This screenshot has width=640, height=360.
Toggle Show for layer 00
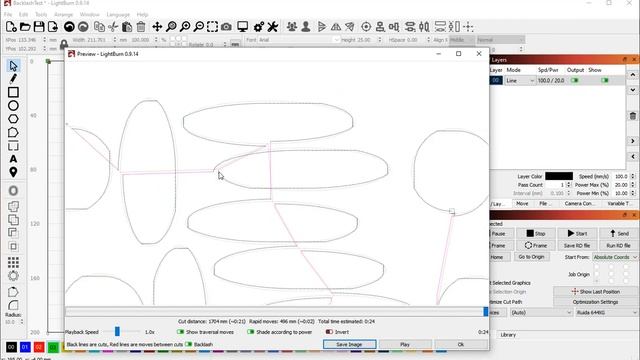coord(604,80)
